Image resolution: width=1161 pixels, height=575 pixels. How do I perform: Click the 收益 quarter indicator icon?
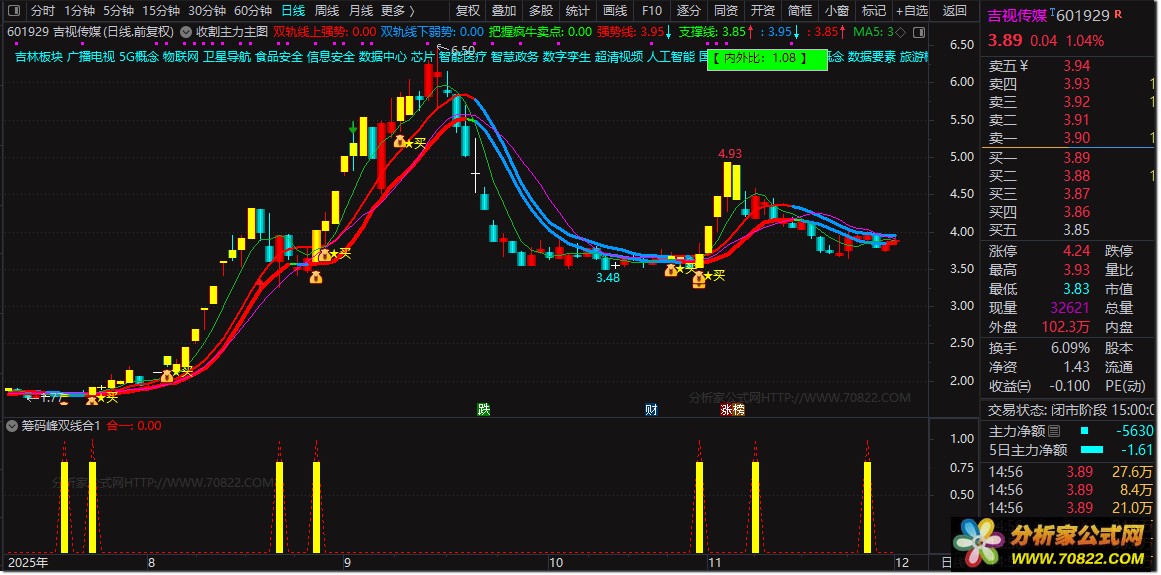[1023, 386]
